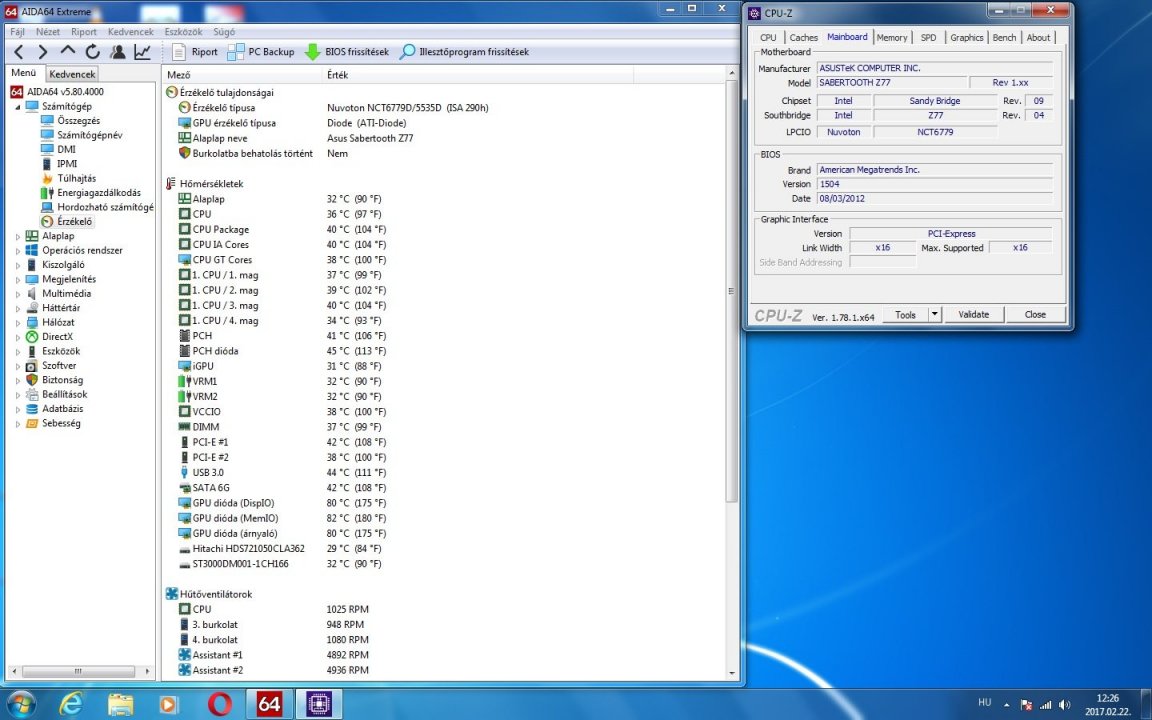Click the up-level arrow in AIDA64 toolbar
This screenshot has width=1152, height=720.
point(68,51)
